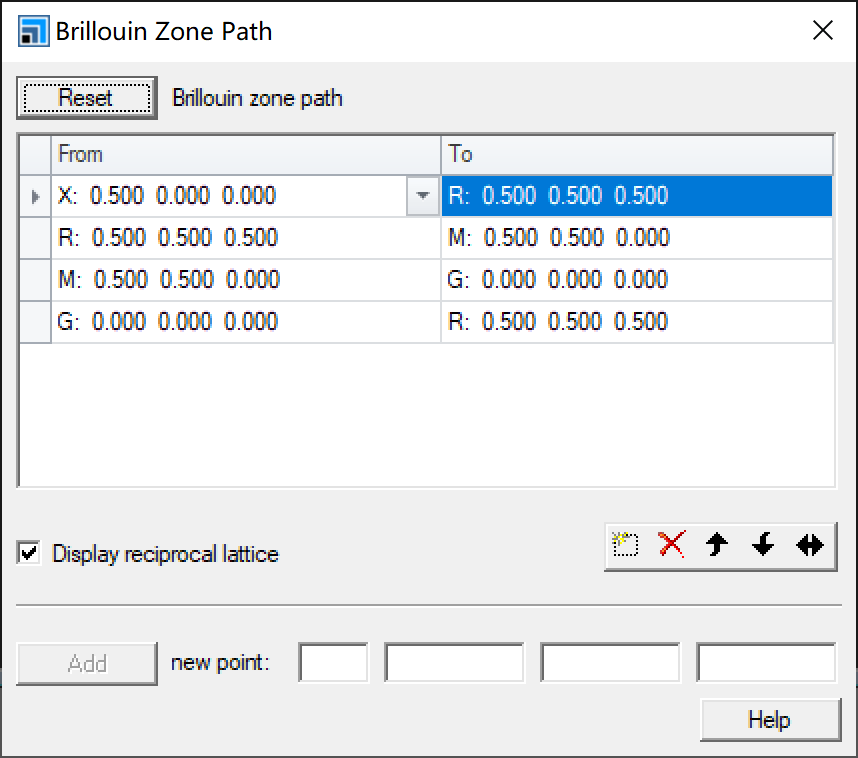Select To cell G: 0.000 0.000 0.000
This screenshot has width=858, height=758.
636,280
